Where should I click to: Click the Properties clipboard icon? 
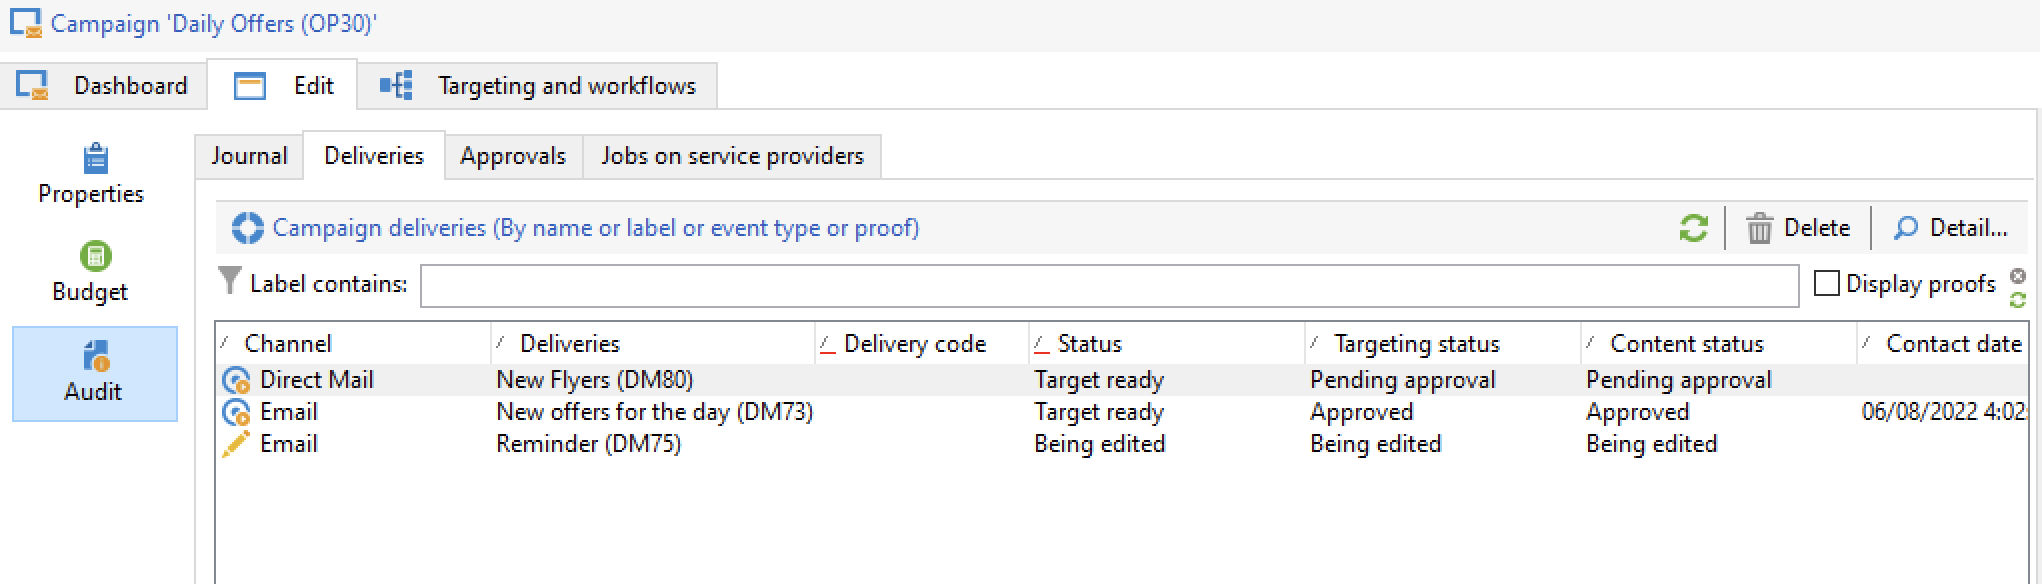[x=95, y=159]
